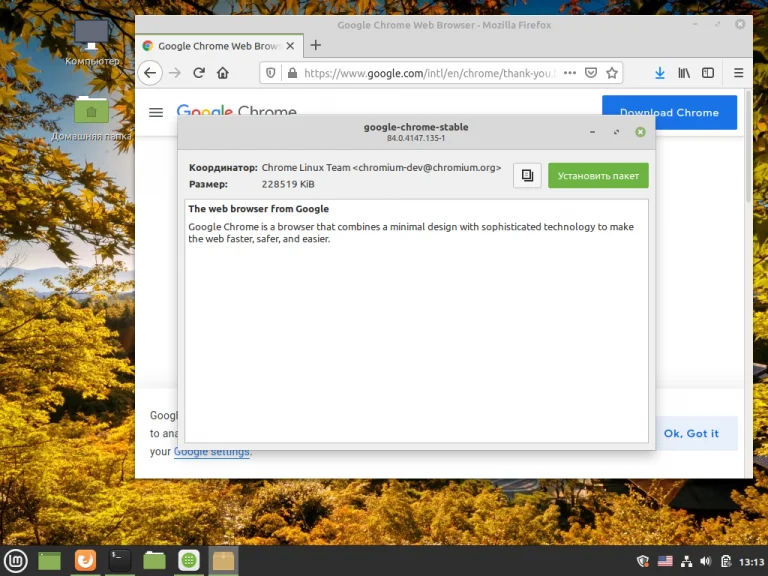Select package installer taskbar window item
Viewport: 768px width, 576px height.
[x=223, y=560]
